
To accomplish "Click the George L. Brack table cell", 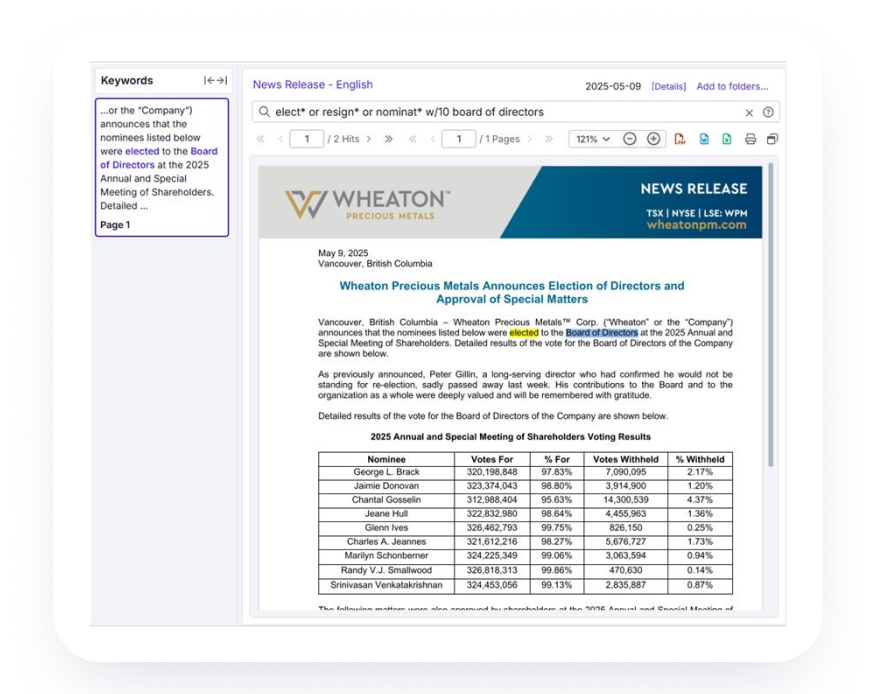I will click(386, 472).
